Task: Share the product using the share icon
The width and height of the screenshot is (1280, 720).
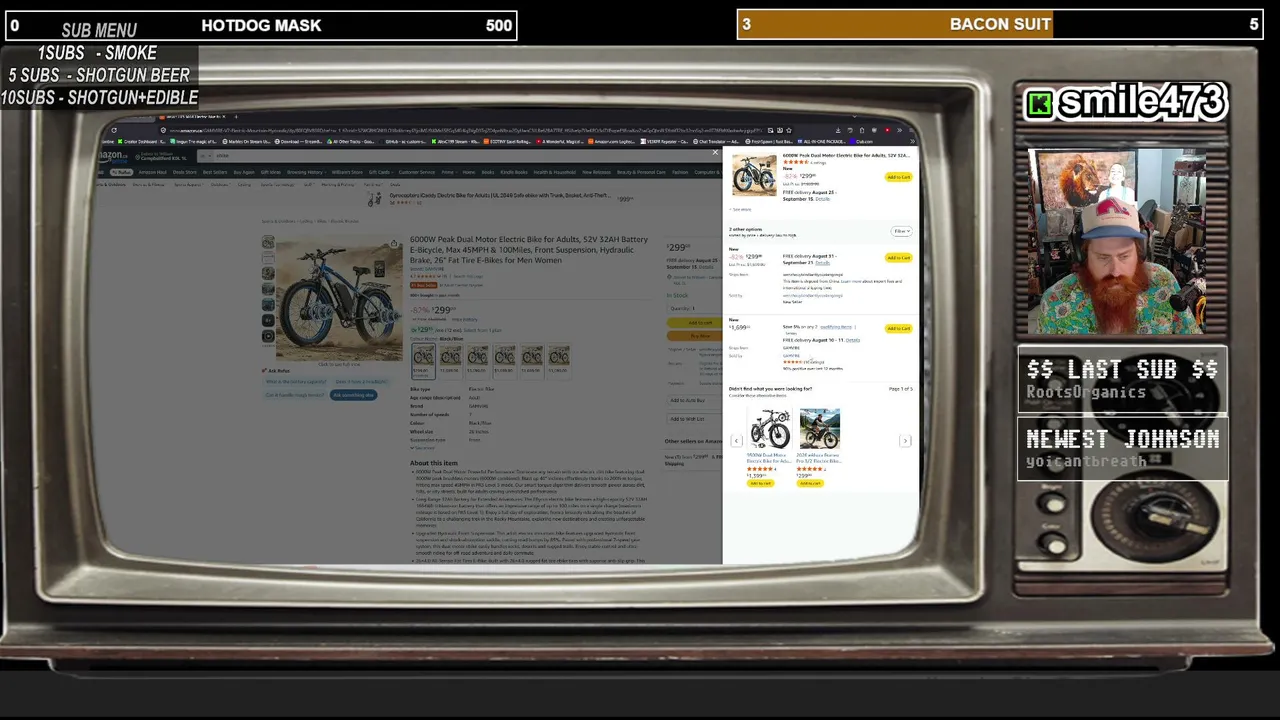Action: 394,243
